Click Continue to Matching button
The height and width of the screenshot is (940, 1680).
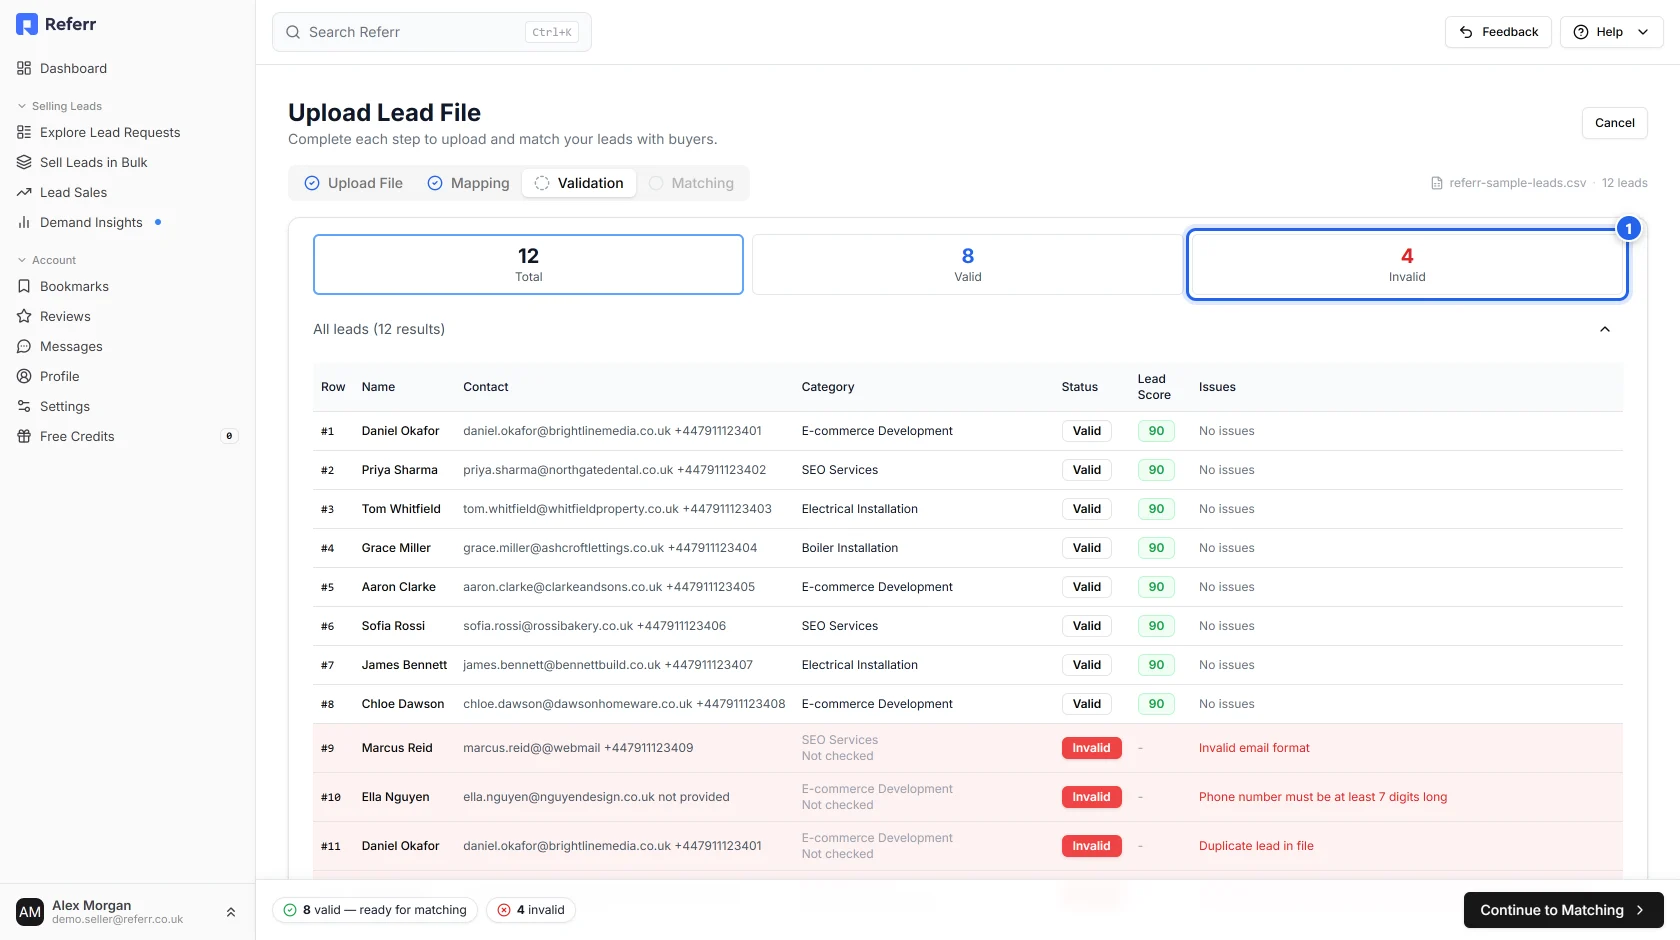(x=1563, y=910)
